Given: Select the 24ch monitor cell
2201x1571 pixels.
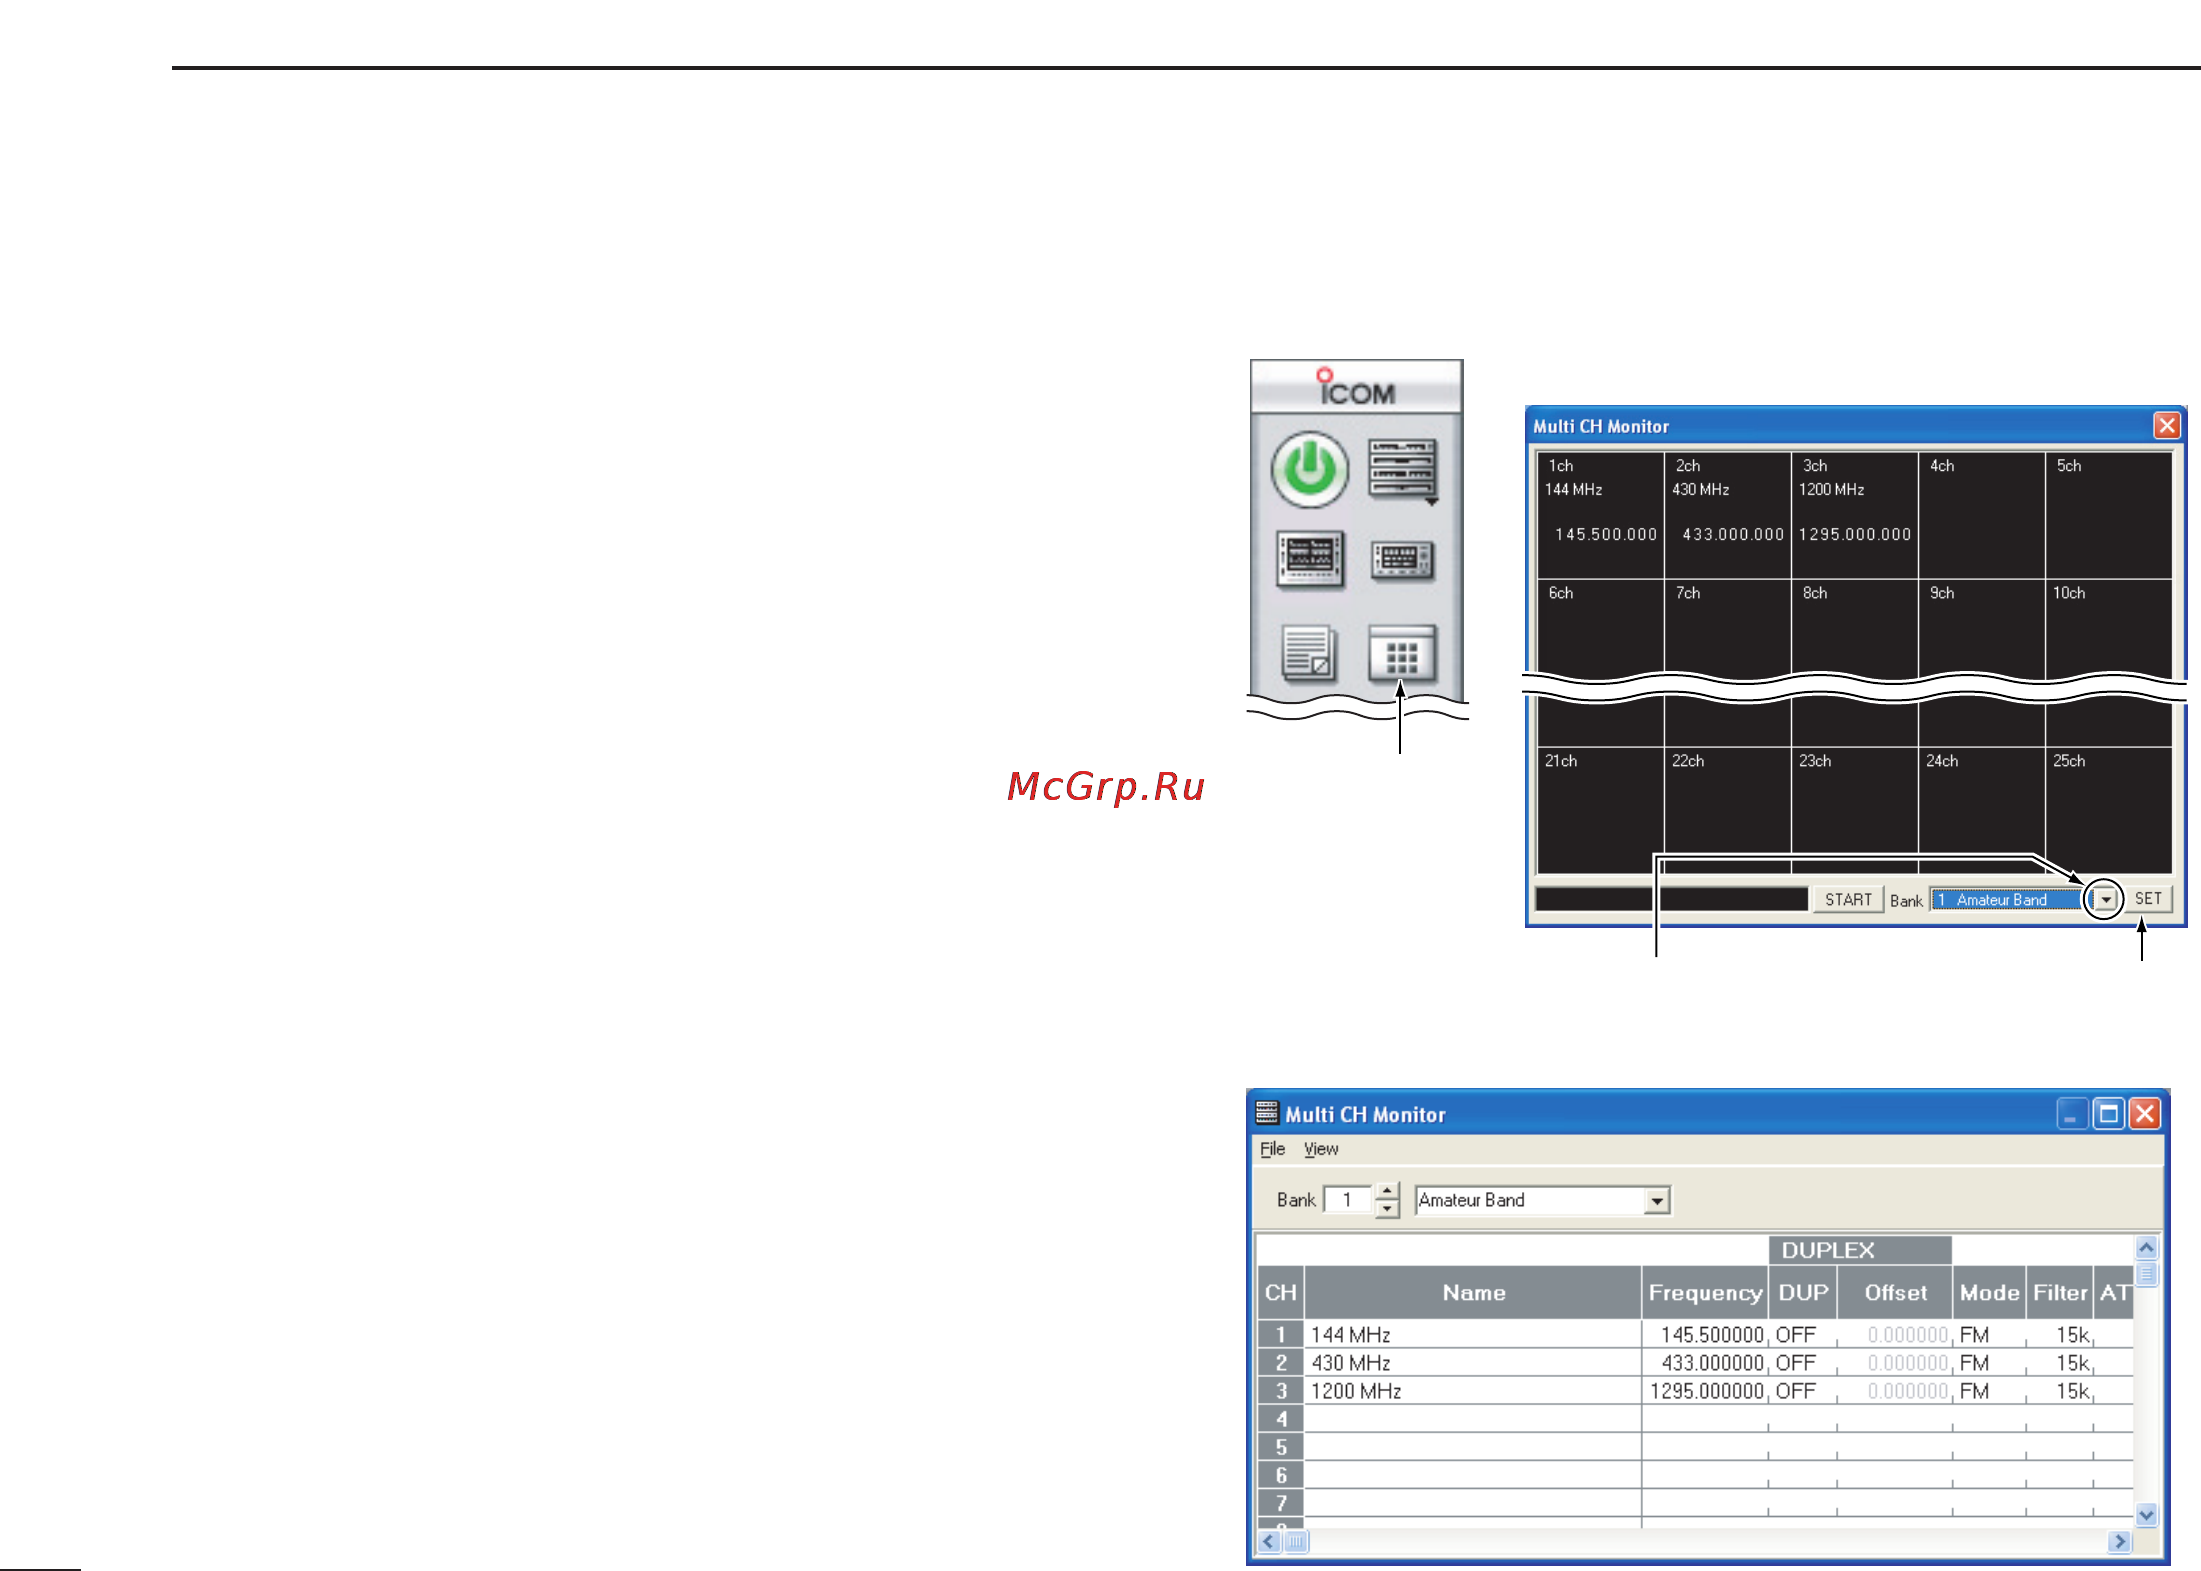Looking at the screenshot, I should (1981, 810).
